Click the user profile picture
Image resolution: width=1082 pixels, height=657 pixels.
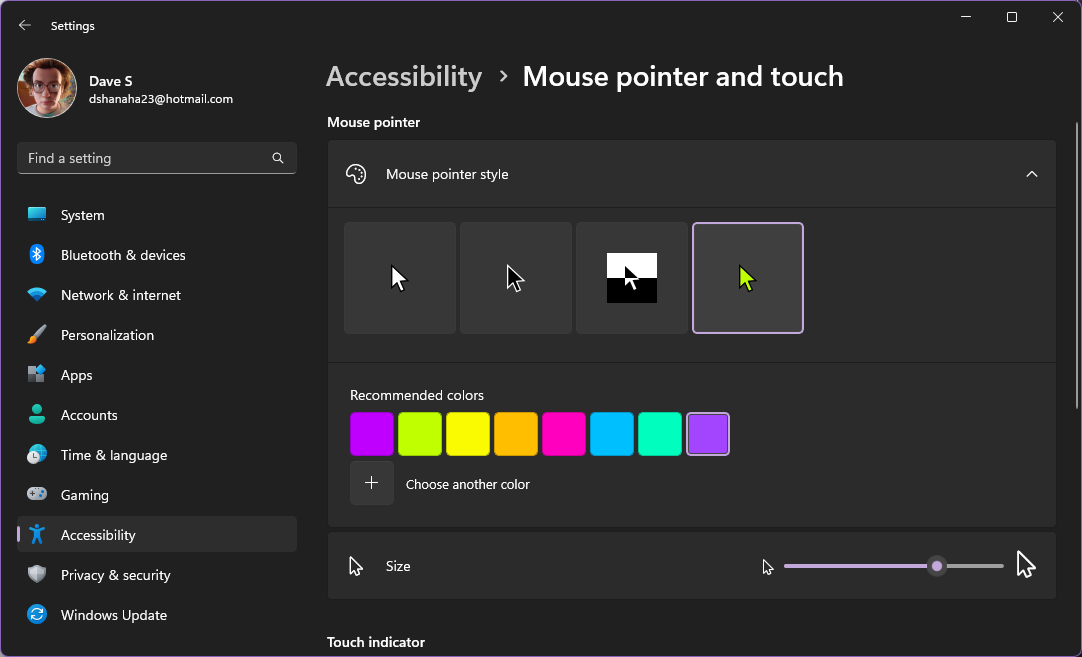(46, 87)
